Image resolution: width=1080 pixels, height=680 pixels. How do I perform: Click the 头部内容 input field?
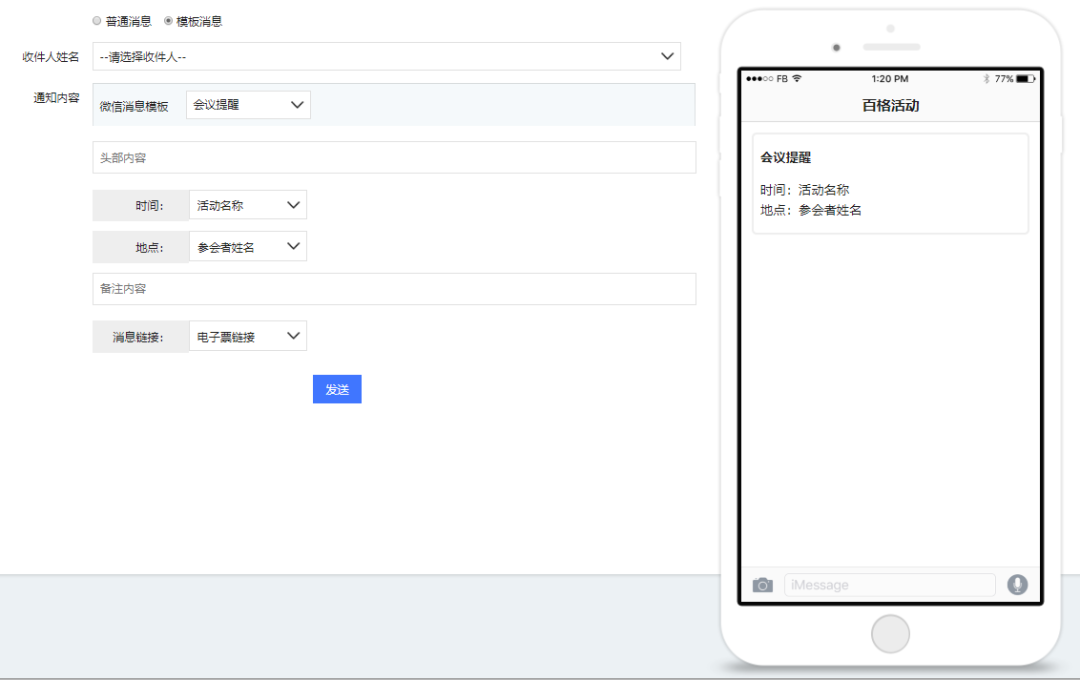(394, 158)
